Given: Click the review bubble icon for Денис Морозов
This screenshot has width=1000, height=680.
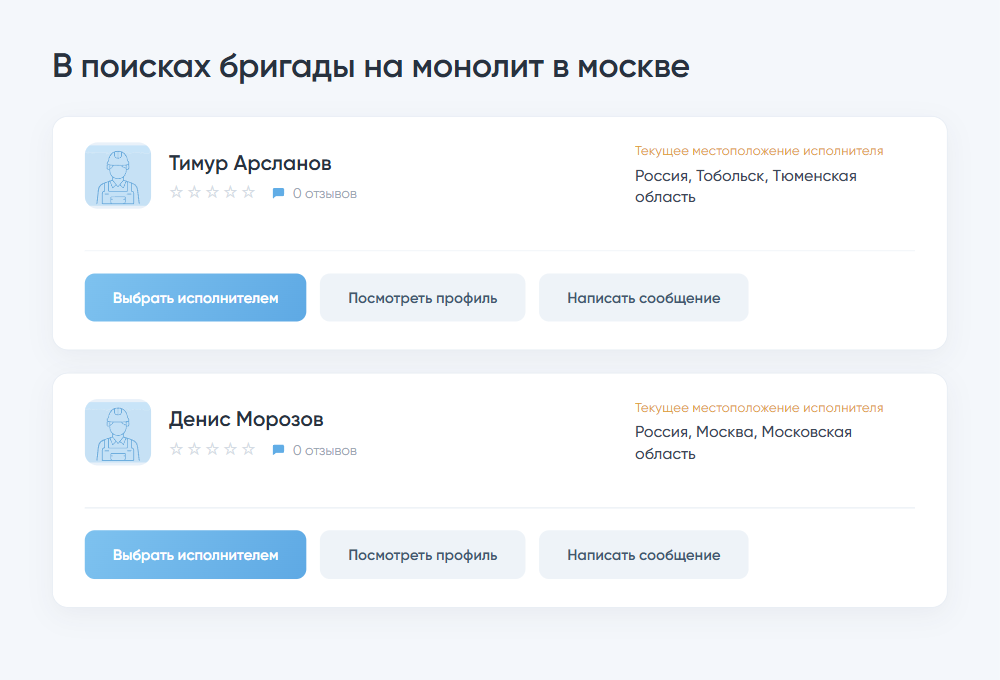Looking at the screenshot, I should point(278,450).
